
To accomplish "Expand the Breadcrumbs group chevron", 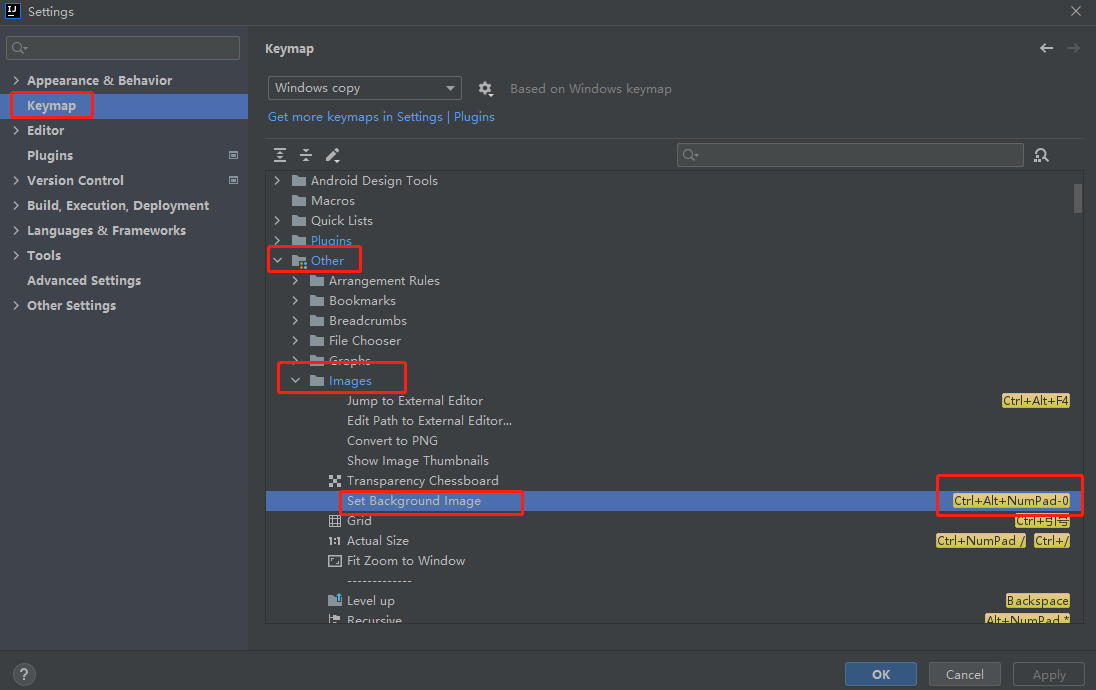I will coord(296,321).
